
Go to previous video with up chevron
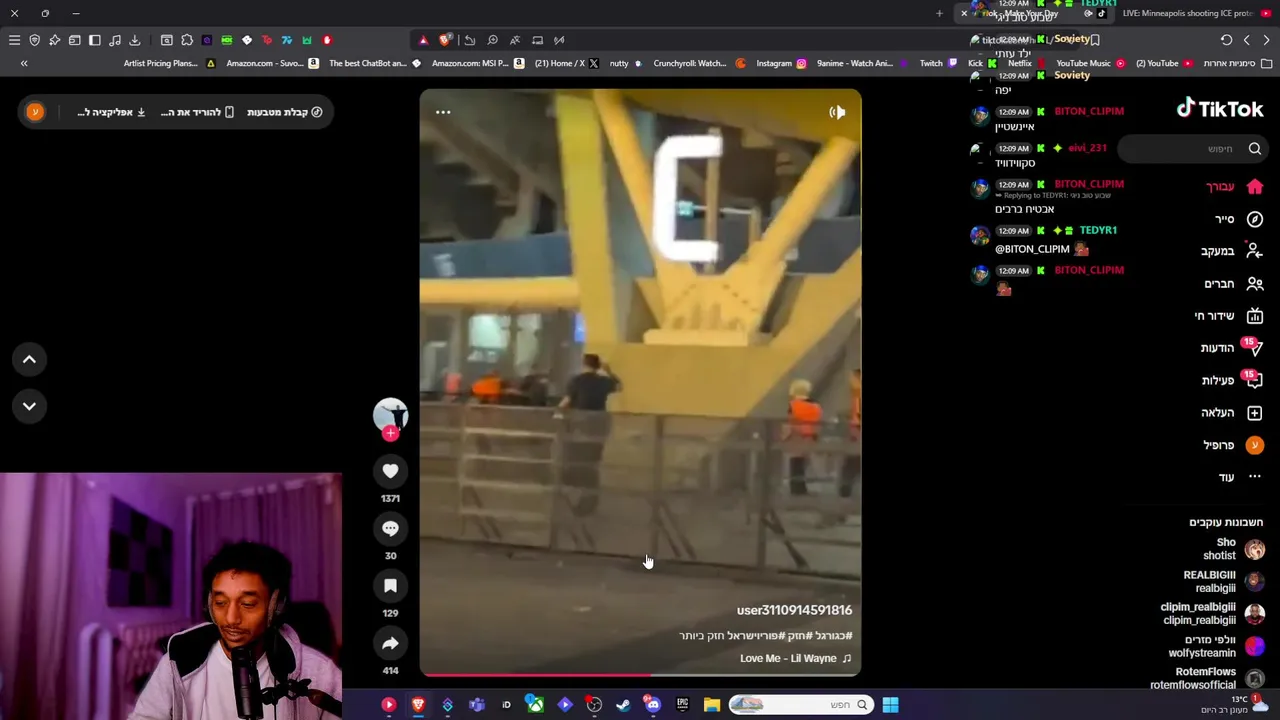pyautogui.click(x=29, y=359)
